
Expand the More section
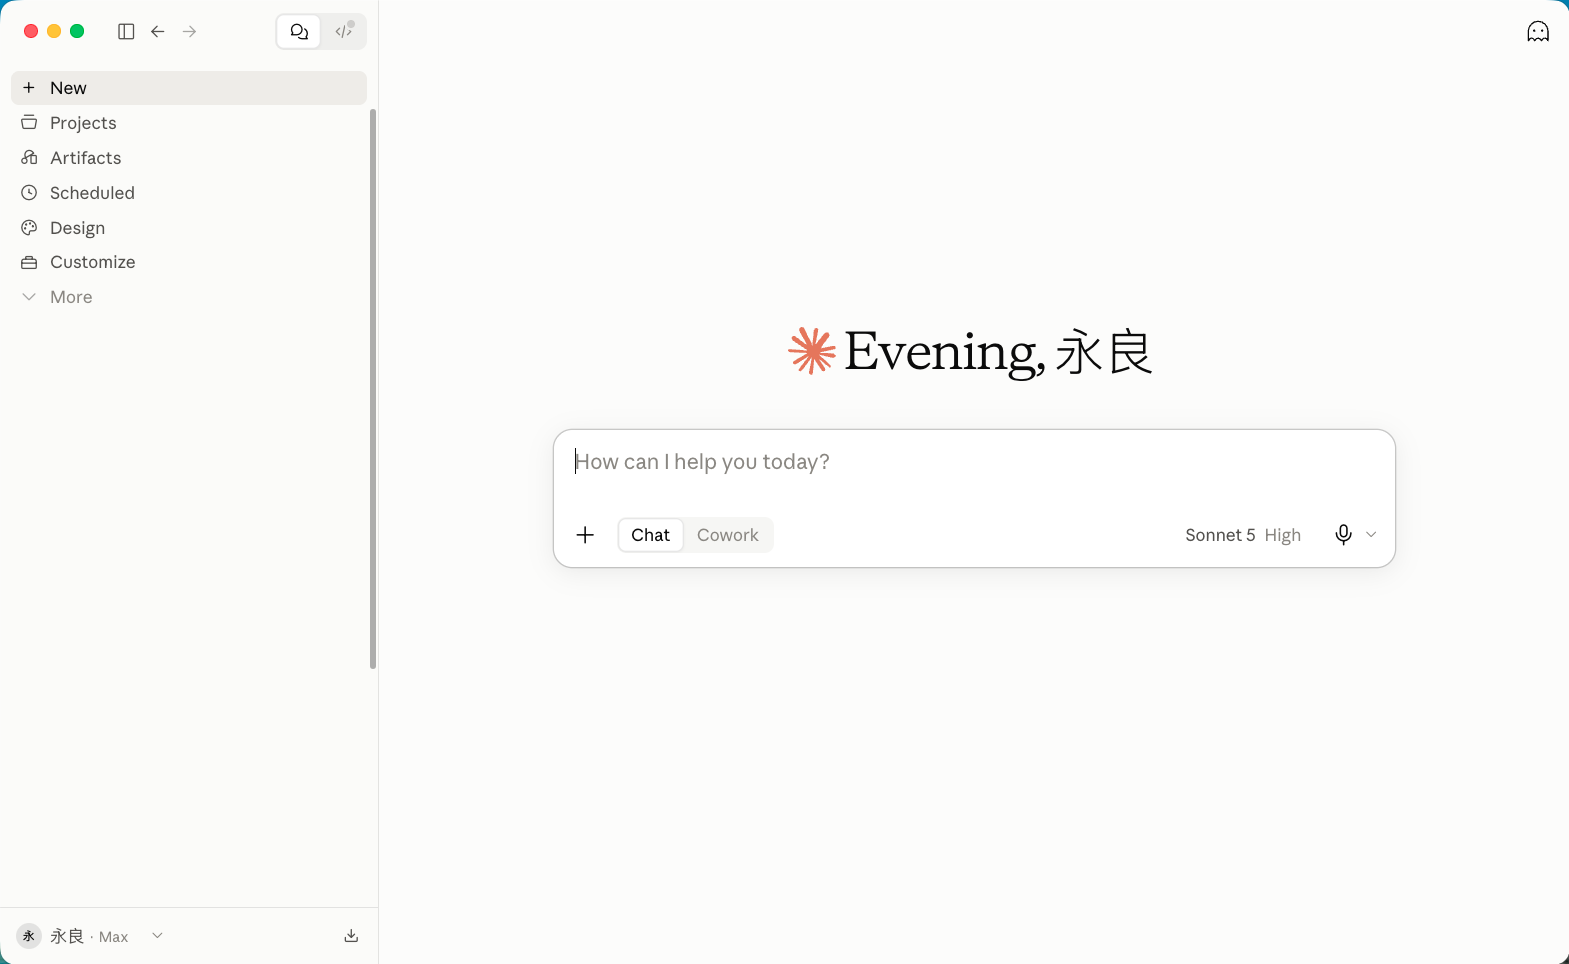(189, 297)
